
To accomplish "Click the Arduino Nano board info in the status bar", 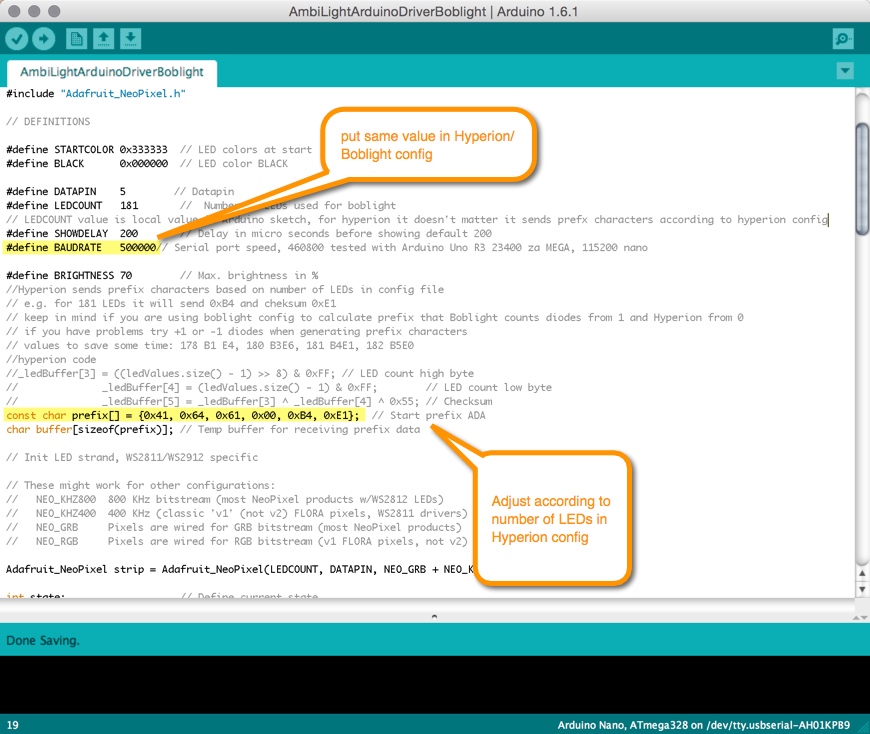I will pyautogui.click(x=710, y=724).
